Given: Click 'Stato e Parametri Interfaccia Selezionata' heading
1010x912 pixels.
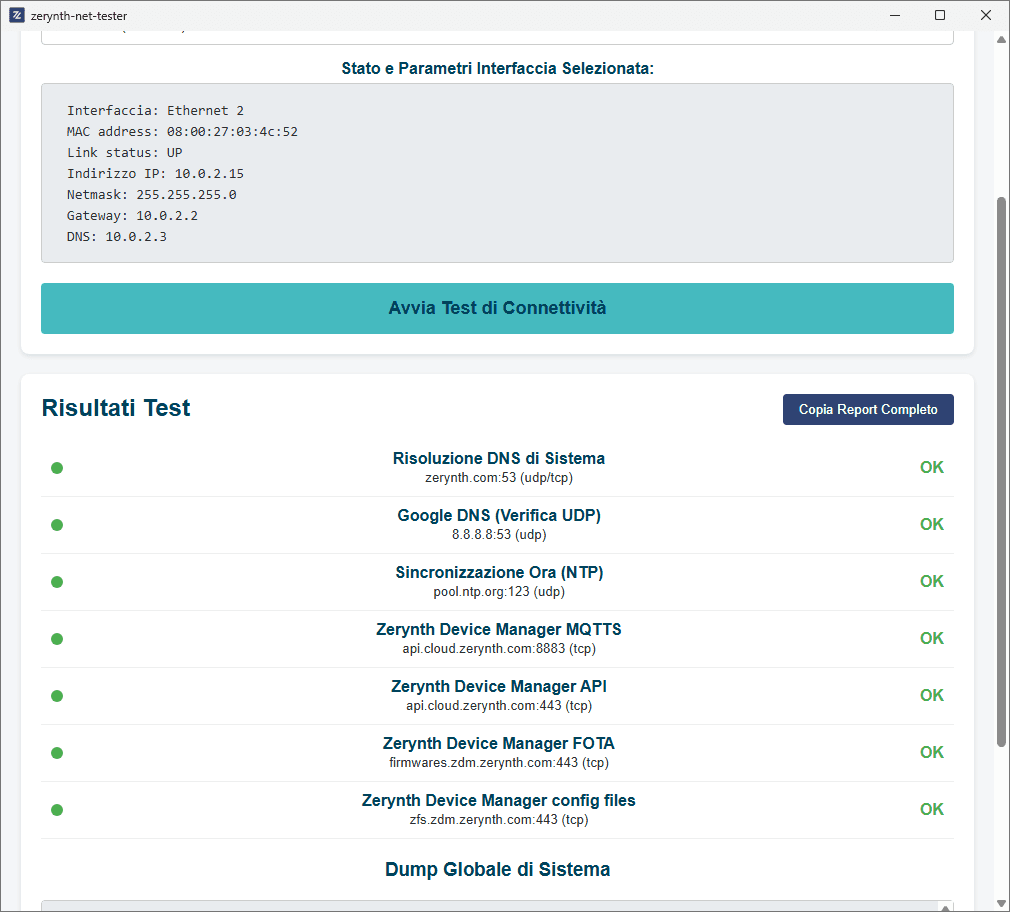Looking at the screenshot, I should 497,68.
